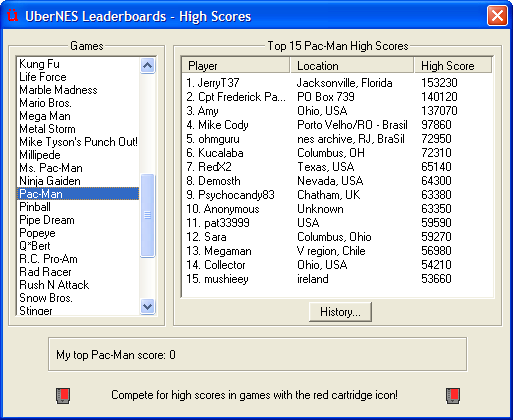Image resolution: width=513 pixels, height=420 pixels.
Task: Select Marble Madness in the Games list
Action: click(78, 90)
